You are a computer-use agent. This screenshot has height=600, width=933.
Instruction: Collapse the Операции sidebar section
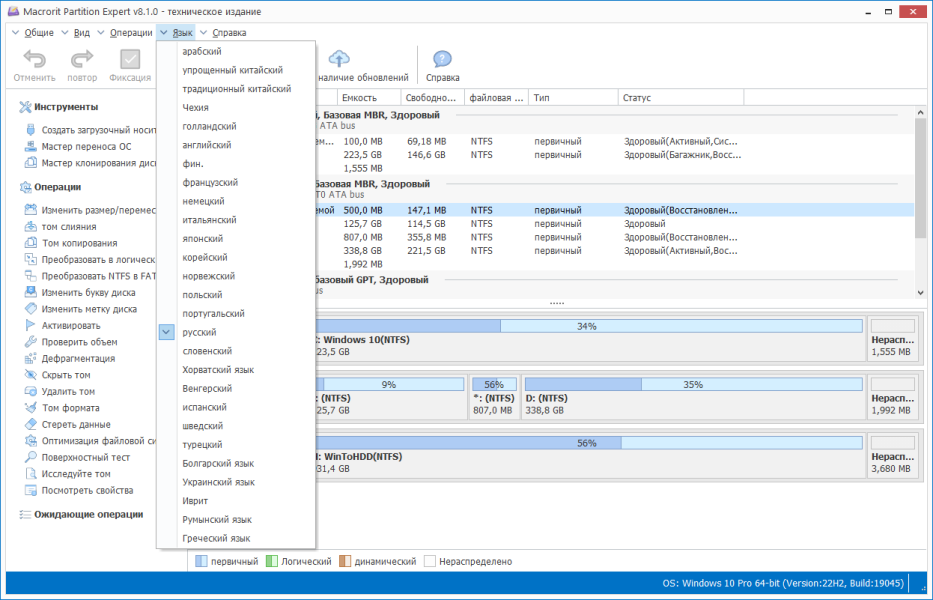pyautogui.click(x=57, y=187)
